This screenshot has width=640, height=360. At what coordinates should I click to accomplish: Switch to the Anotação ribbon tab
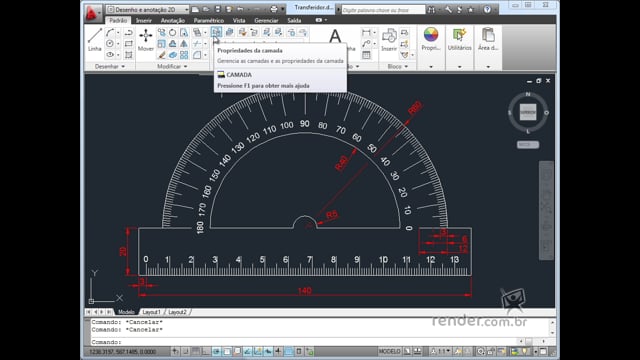(173, 20)
